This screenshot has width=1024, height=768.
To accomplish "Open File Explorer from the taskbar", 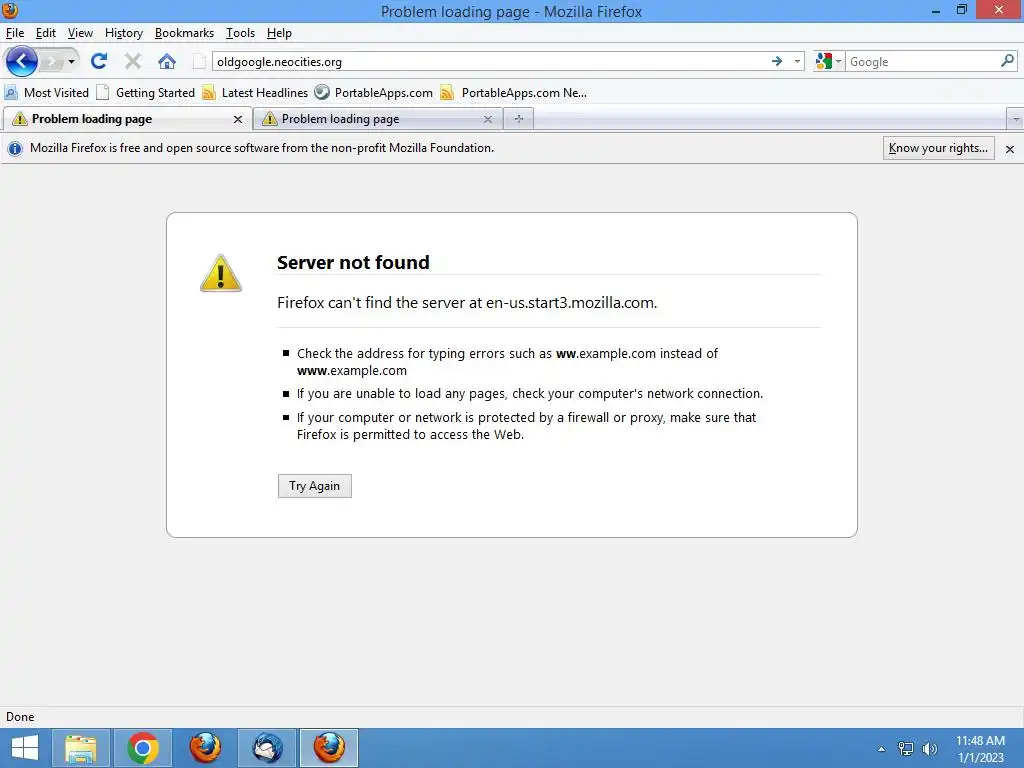I will pos(81,748).
